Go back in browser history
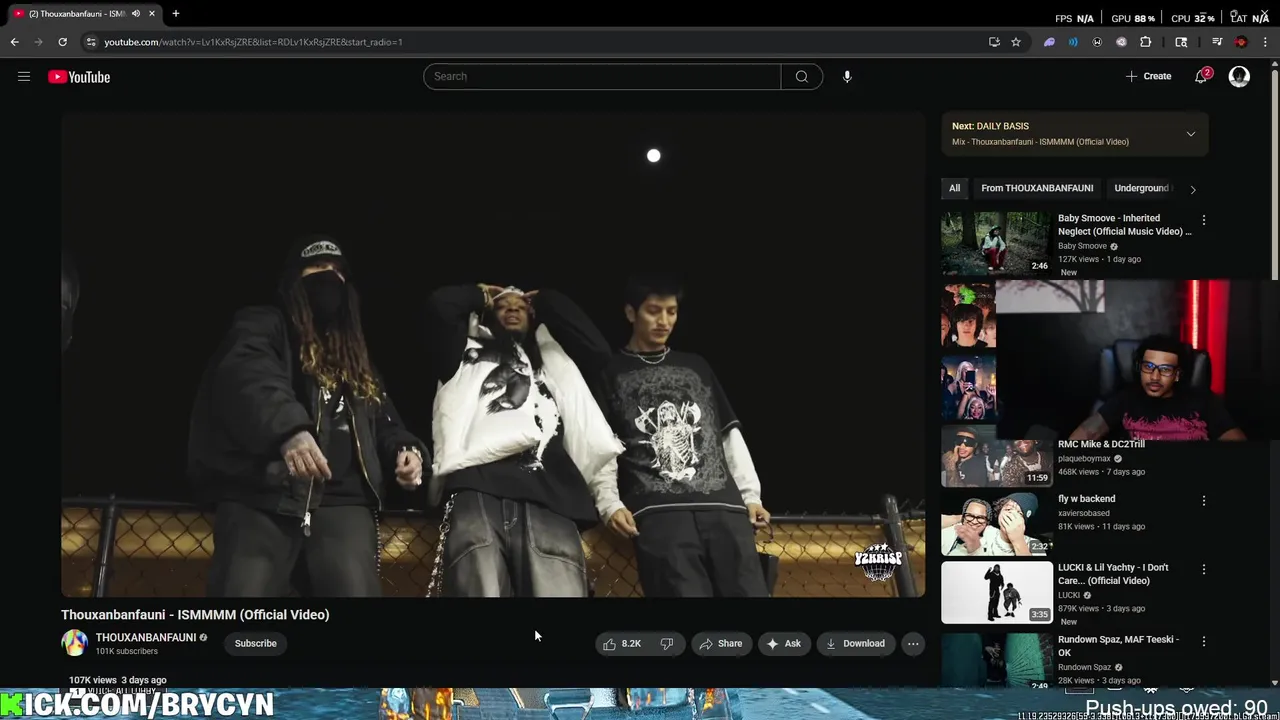The width and height of the screenshot is (1280, 720). click(15, 42)
